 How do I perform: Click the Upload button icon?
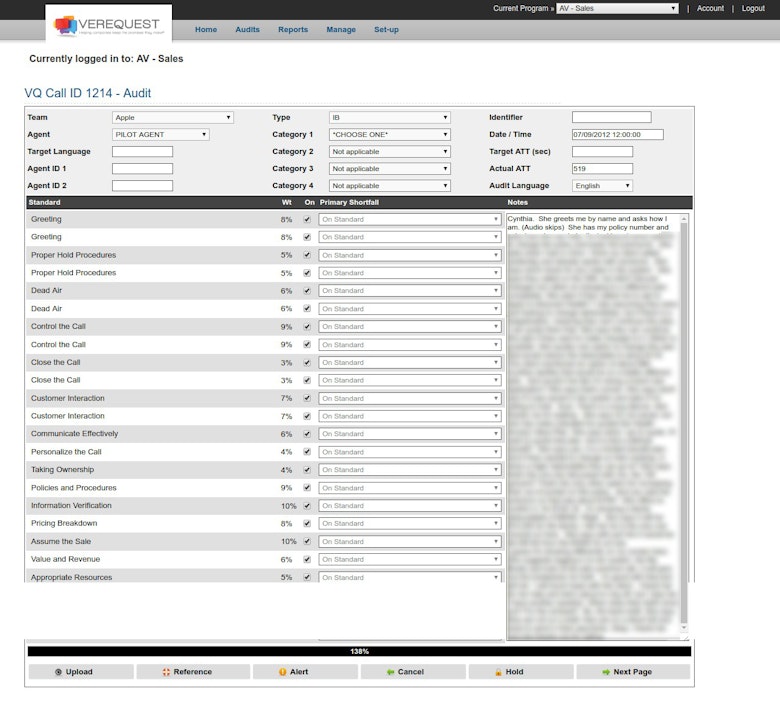(59, 672)
